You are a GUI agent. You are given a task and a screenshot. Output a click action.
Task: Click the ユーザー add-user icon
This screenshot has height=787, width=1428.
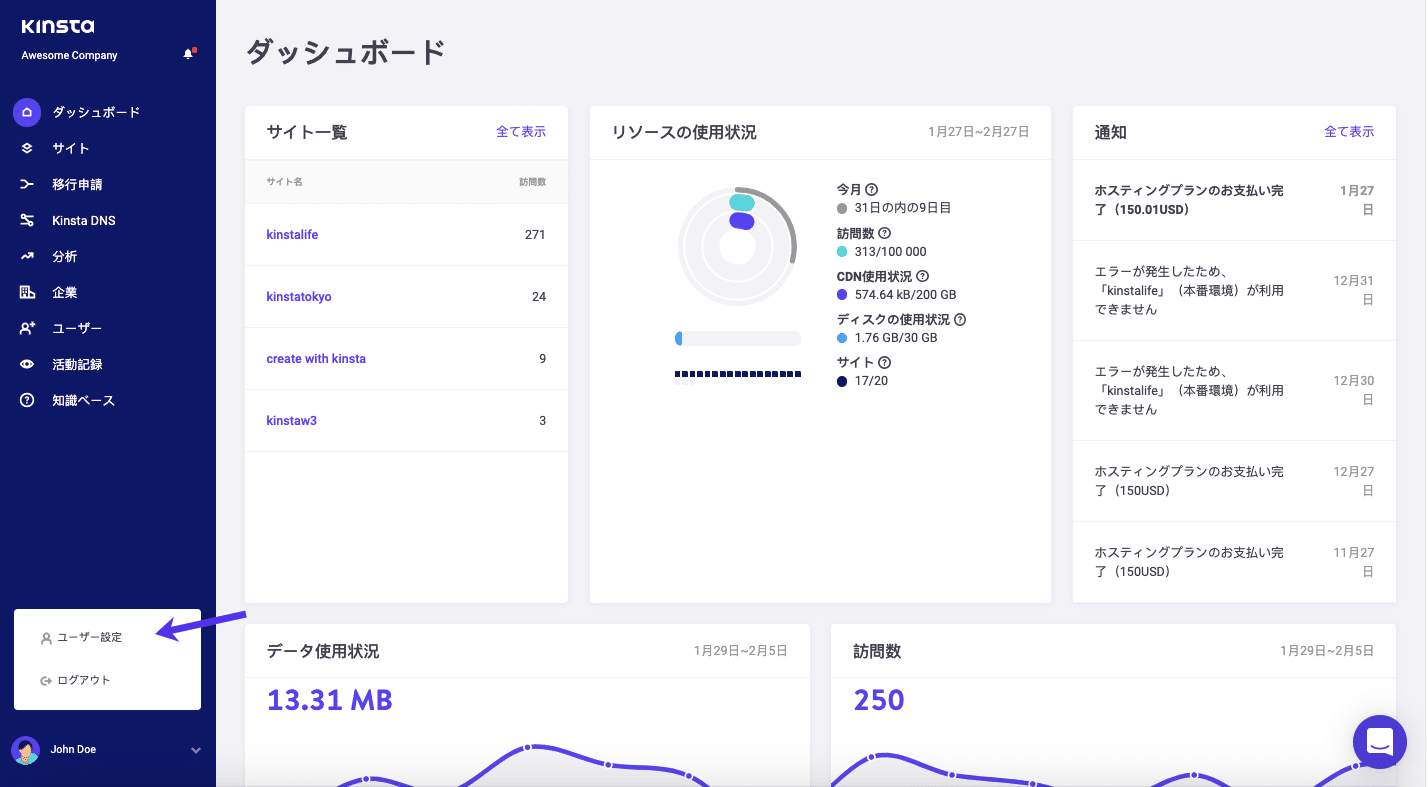point(27,328)
